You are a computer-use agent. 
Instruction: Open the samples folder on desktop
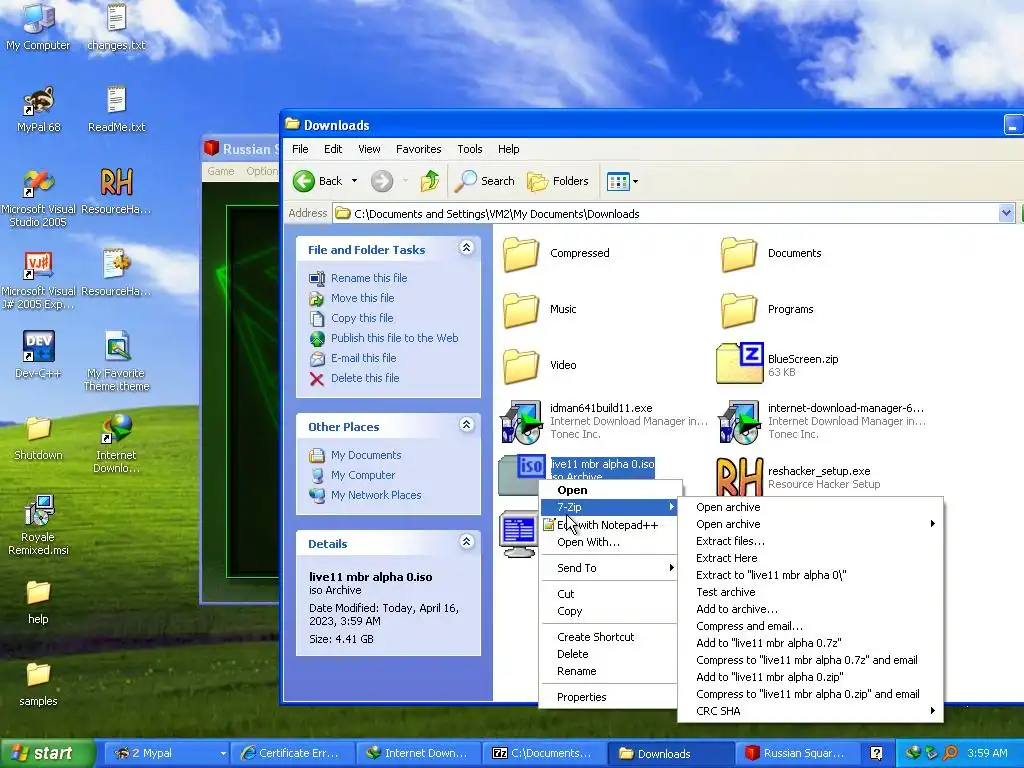[x=38, y=684]
